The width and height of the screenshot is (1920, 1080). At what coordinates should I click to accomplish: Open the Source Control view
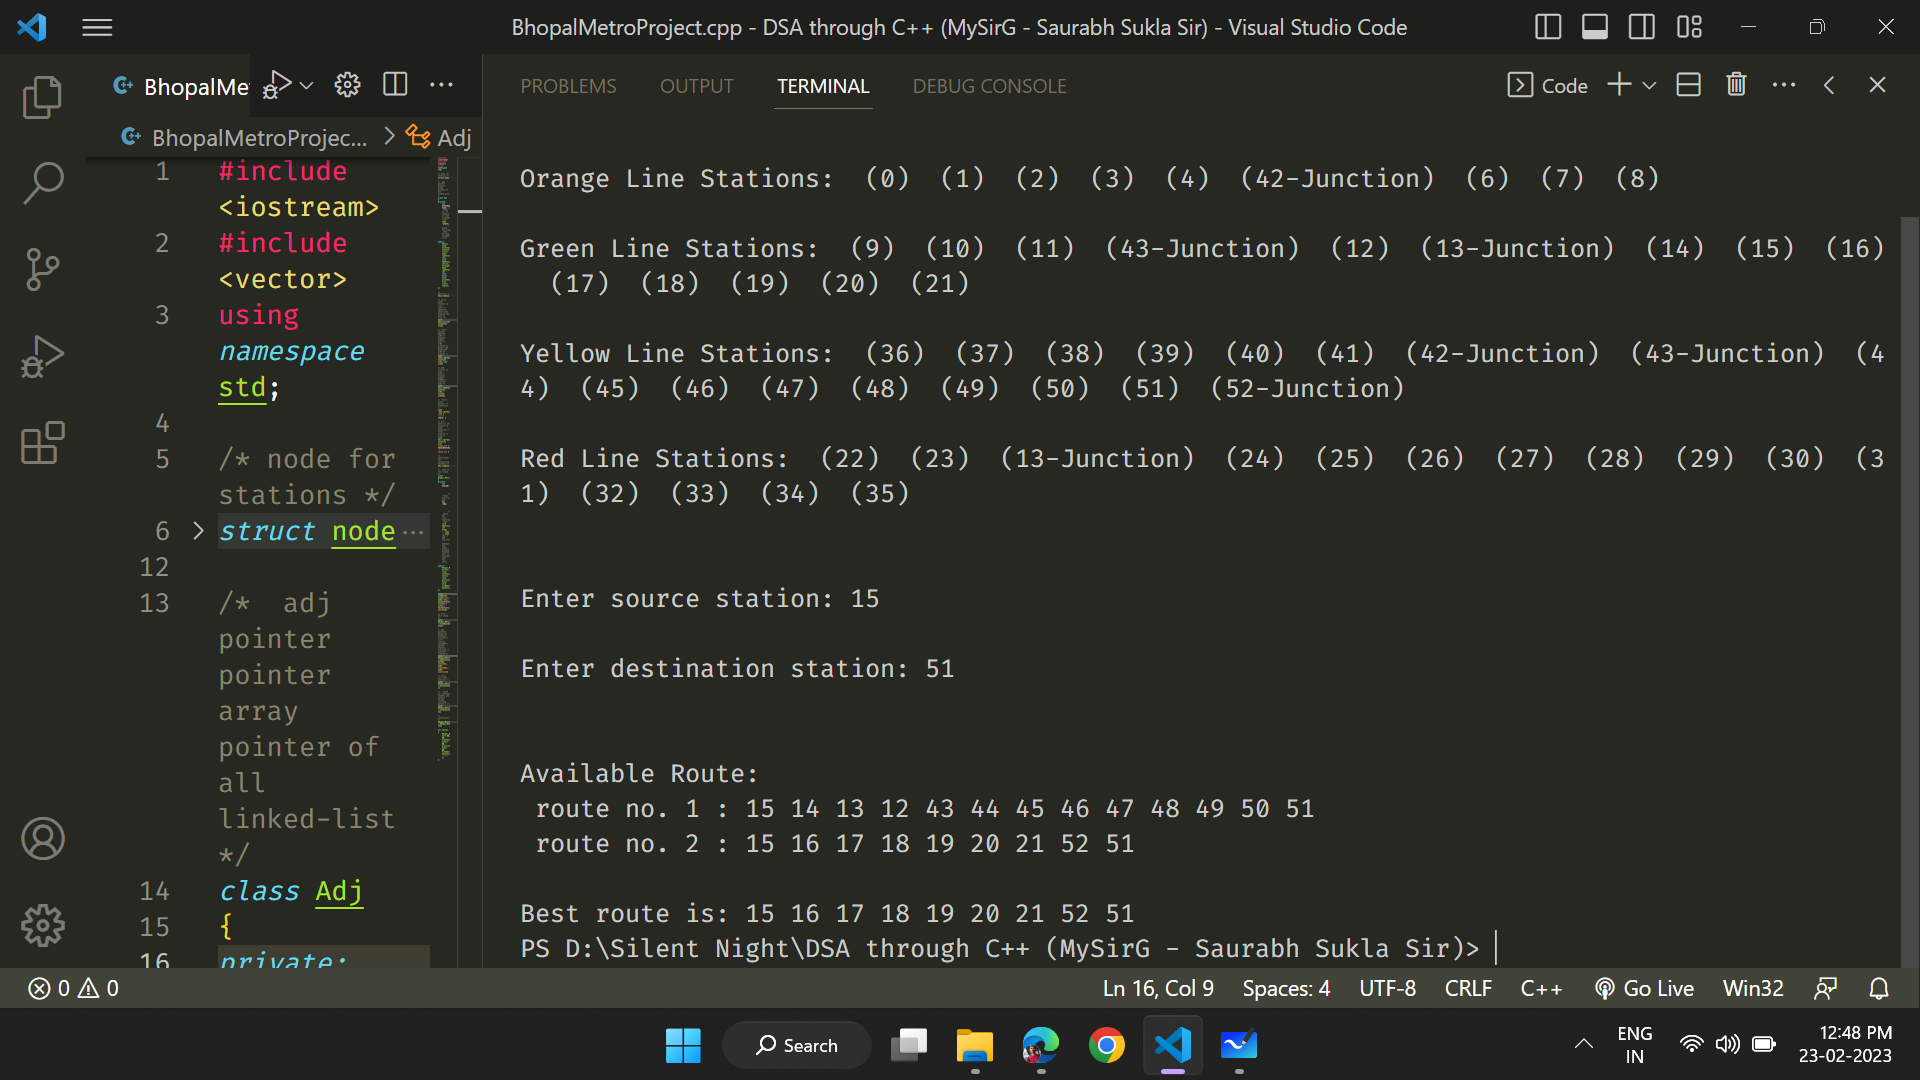tap(42, 269)
